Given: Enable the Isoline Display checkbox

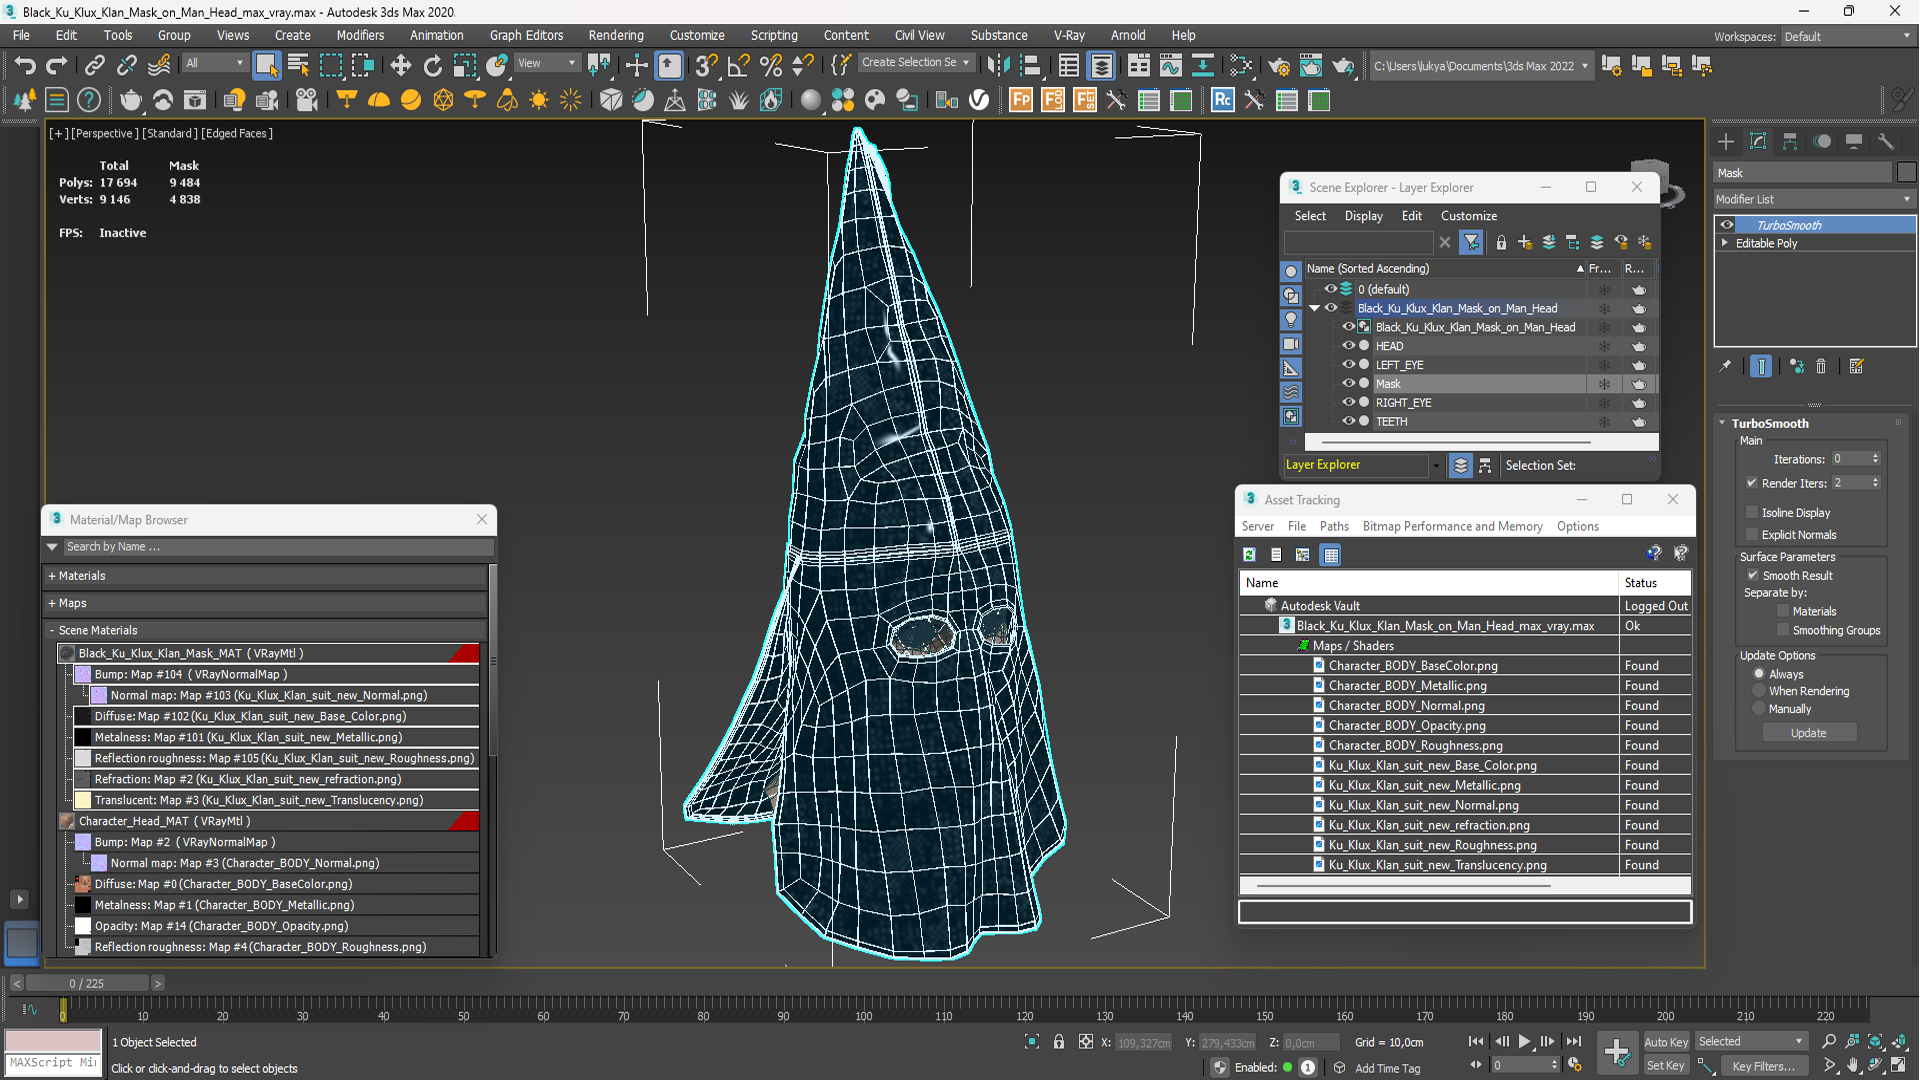Looking at the screenshot, I should 1752,513.
